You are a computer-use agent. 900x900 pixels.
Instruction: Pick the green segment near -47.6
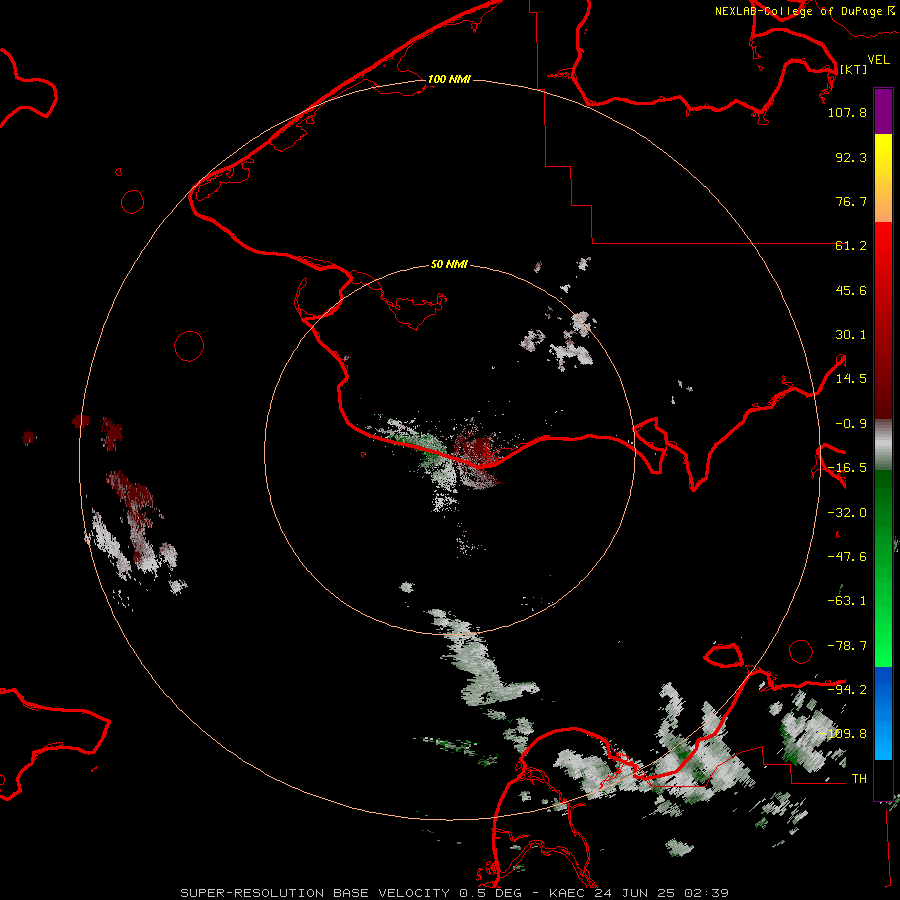coord(883,568)
